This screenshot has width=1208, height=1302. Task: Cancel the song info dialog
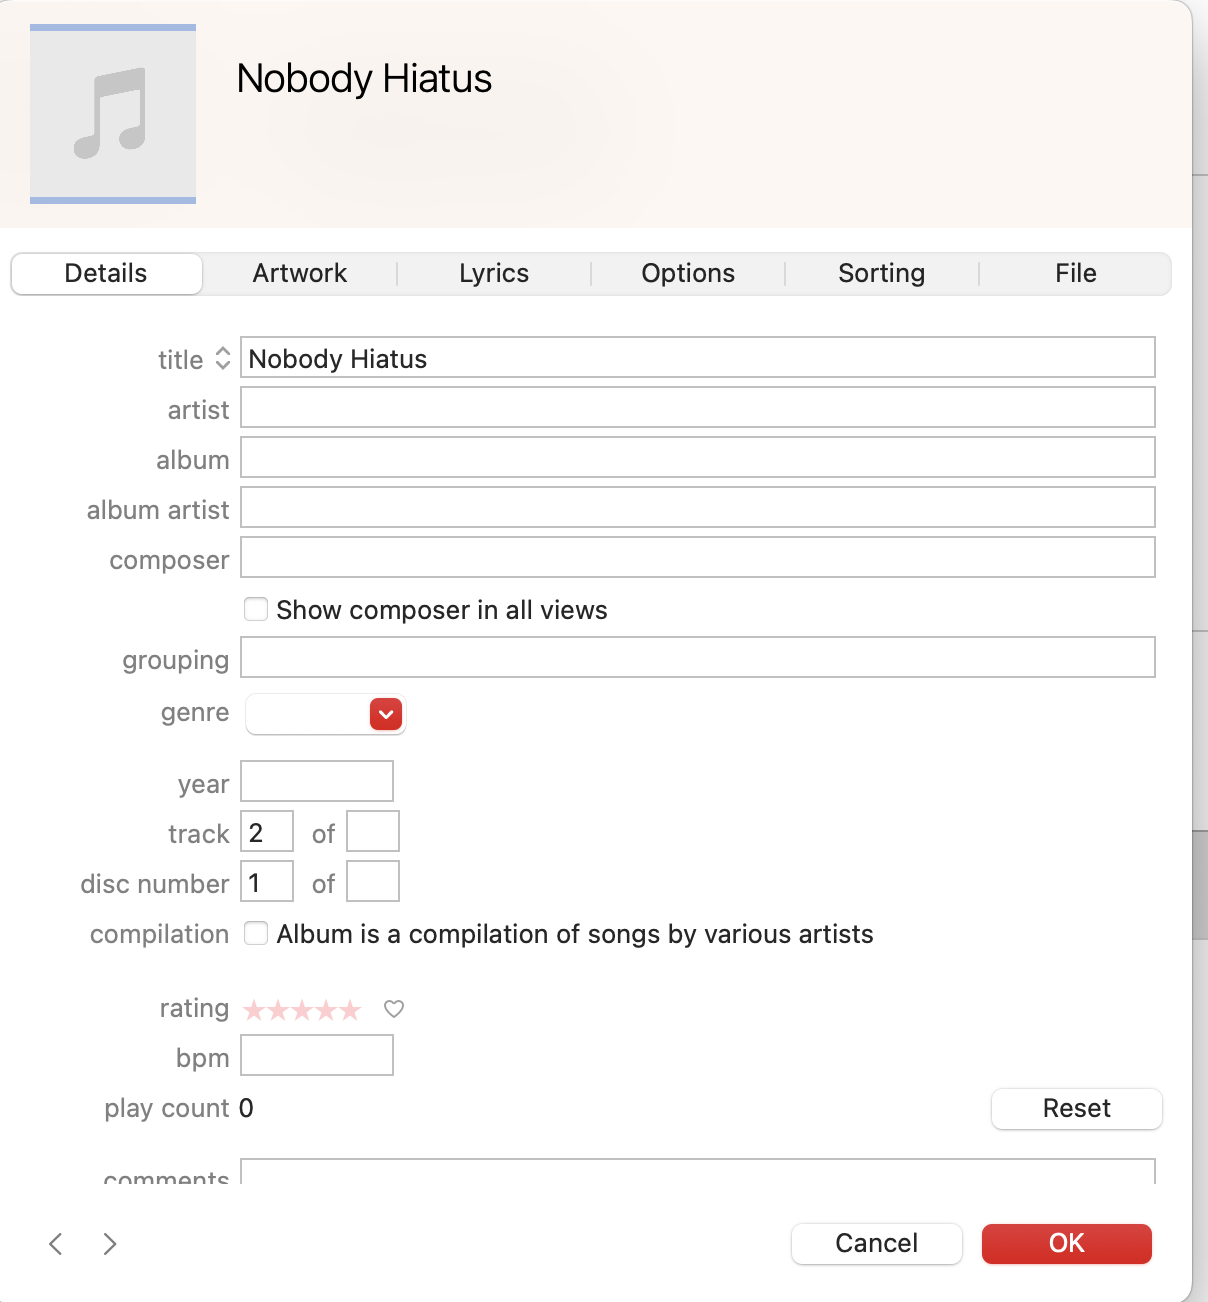(876, 1243)
